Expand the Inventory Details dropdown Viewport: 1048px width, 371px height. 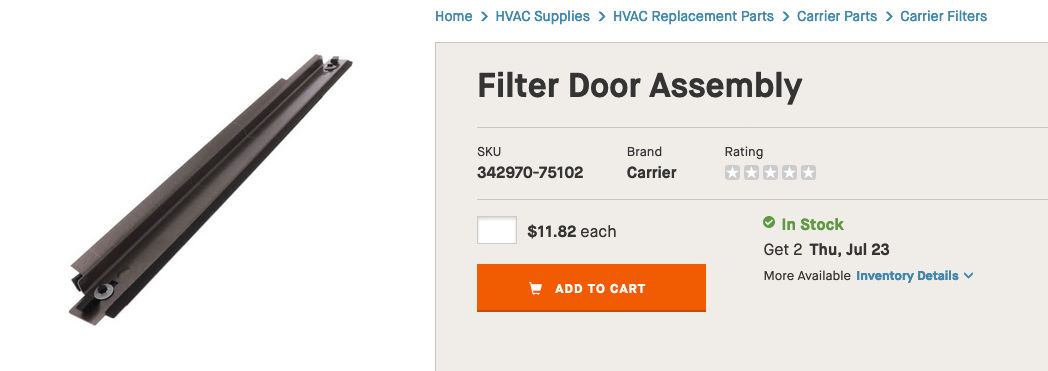pyautogui.click(x=914, y=275)
